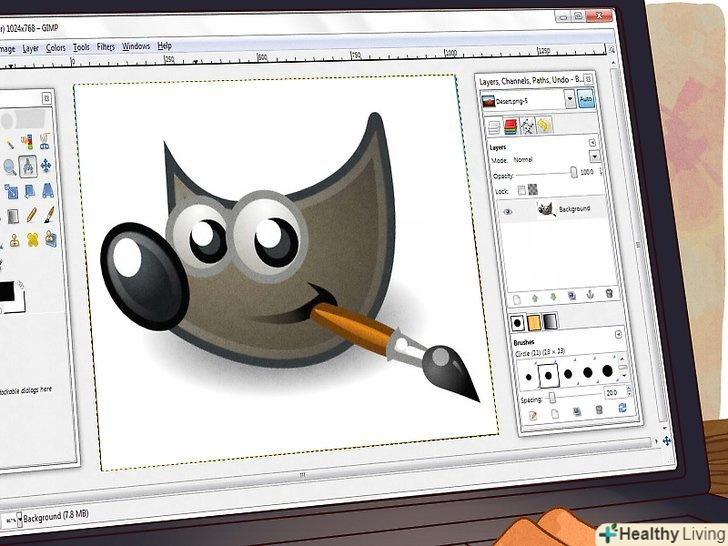Image resolution: width=728 pixels, height=546 pixels.
Task: Click the navigate image cross icon
Action: coord(667,441)
